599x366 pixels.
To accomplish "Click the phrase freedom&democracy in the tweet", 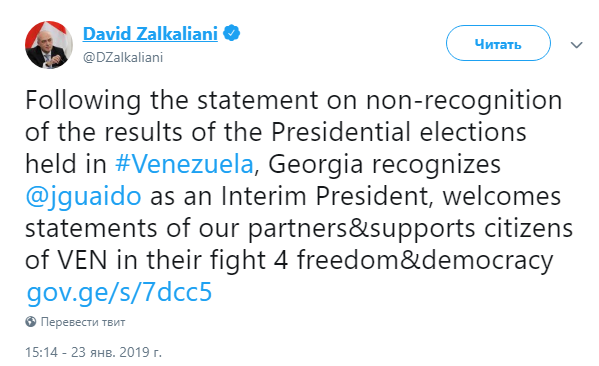I will click(425, 260).
